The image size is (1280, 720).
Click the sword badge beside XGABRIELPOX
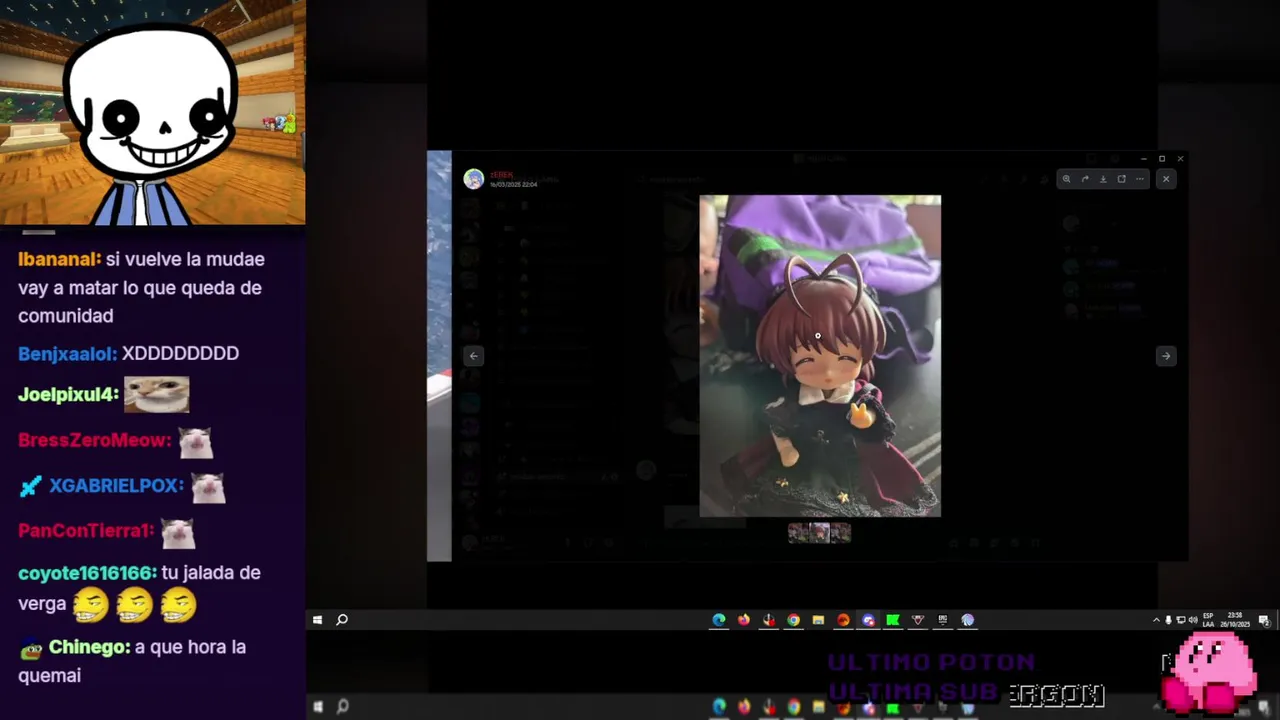point(31,485)
